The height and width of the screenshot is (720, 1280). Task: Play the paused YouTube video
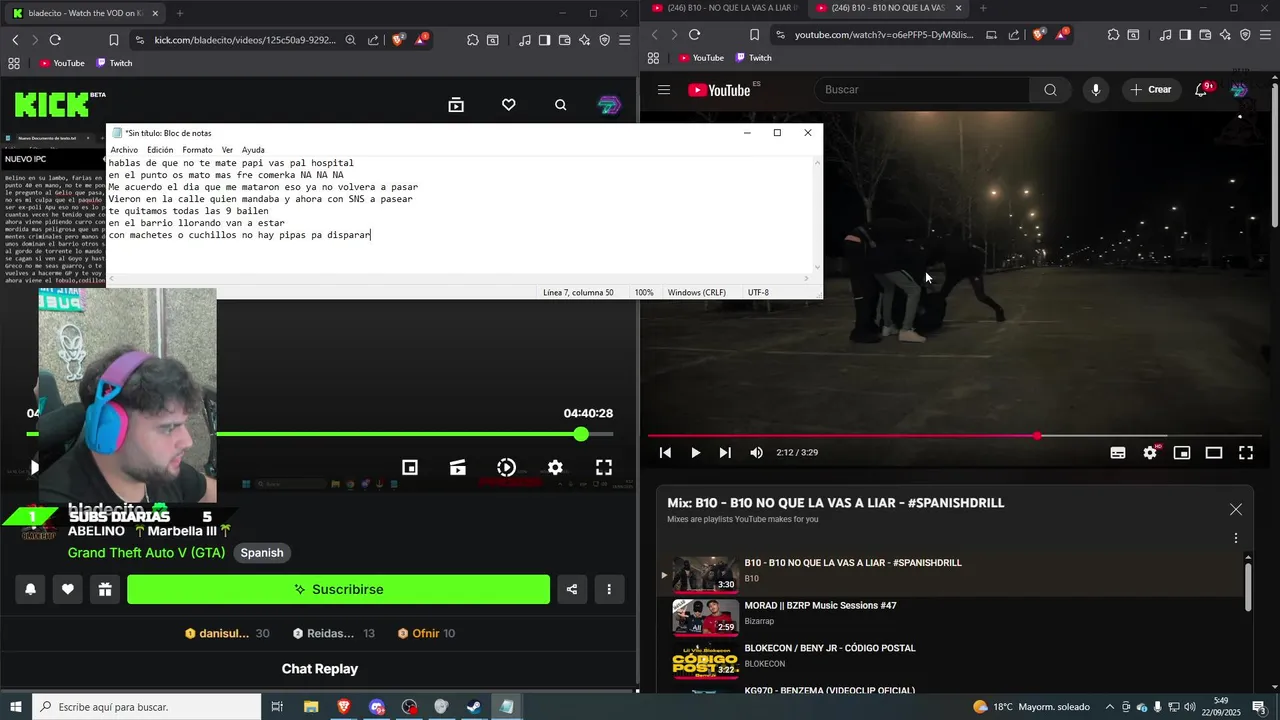tap(695, 453)
